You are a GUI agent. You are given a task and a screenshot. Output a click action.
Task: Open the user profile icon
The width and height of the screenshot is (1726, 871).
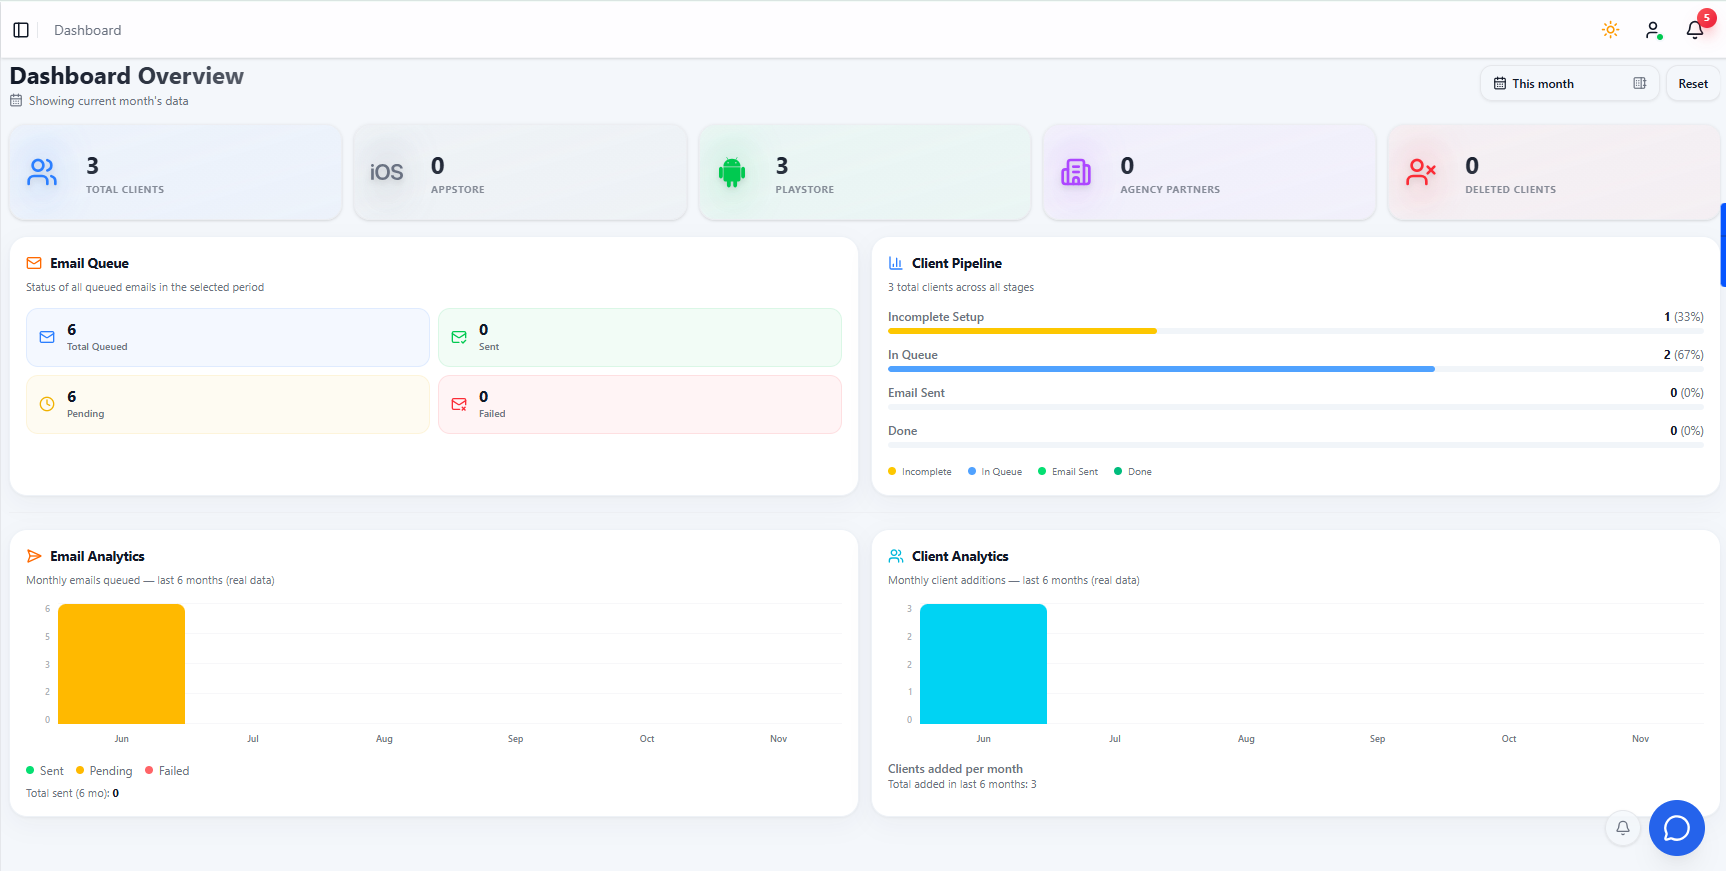coord(1653,30)
